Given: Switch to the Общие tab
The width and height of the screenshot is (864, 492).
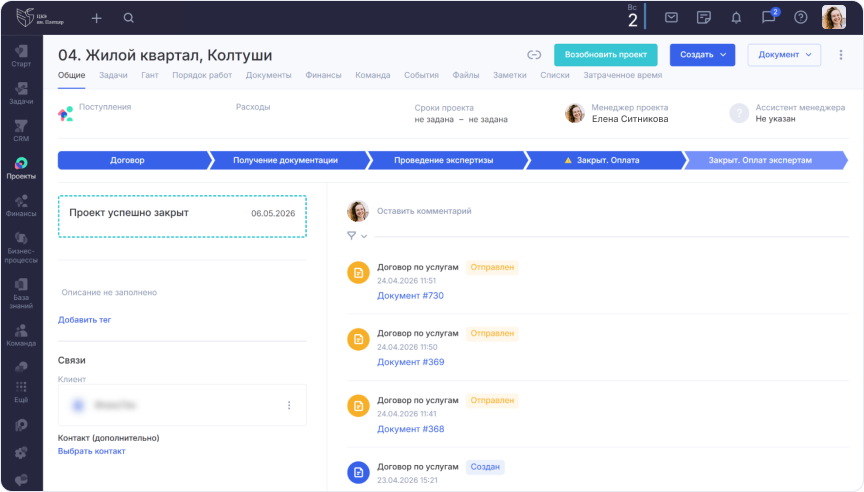Looking at the screenshot, I should point(72,75).
